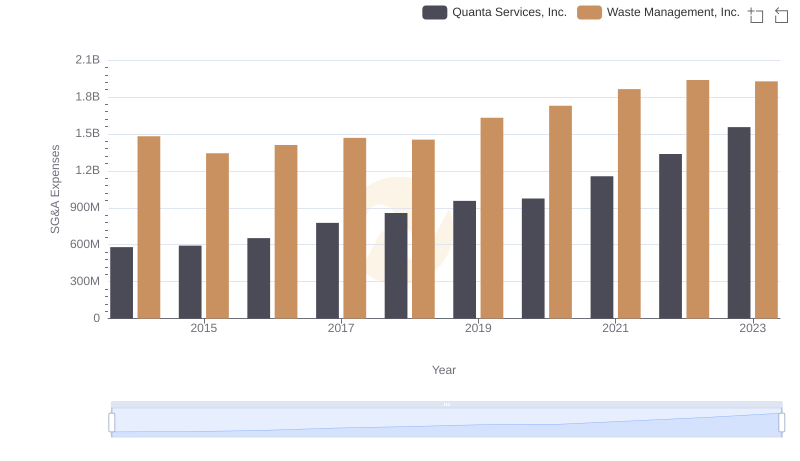Click the 2021 Quanta Services dark bar
Screen dimensions: 800x461
click(x=602, y=247)
